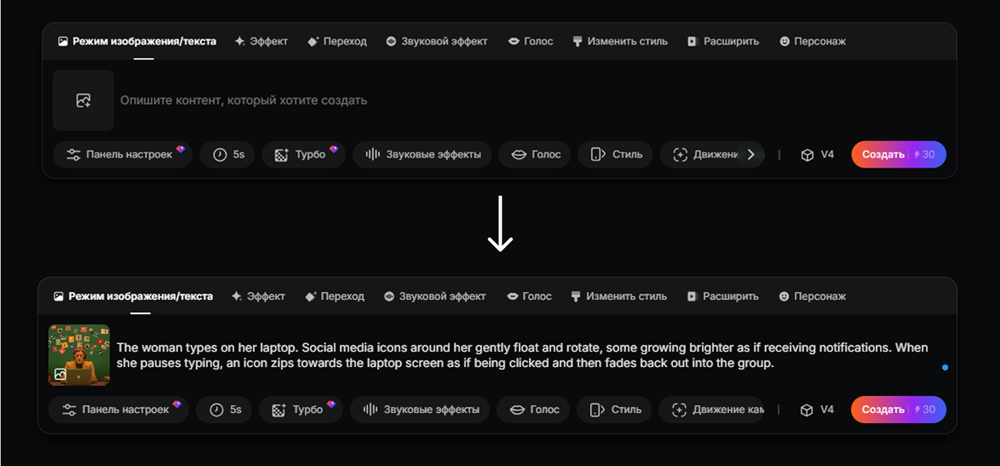Click the prompt text in bottom panel

coord(522,356)
